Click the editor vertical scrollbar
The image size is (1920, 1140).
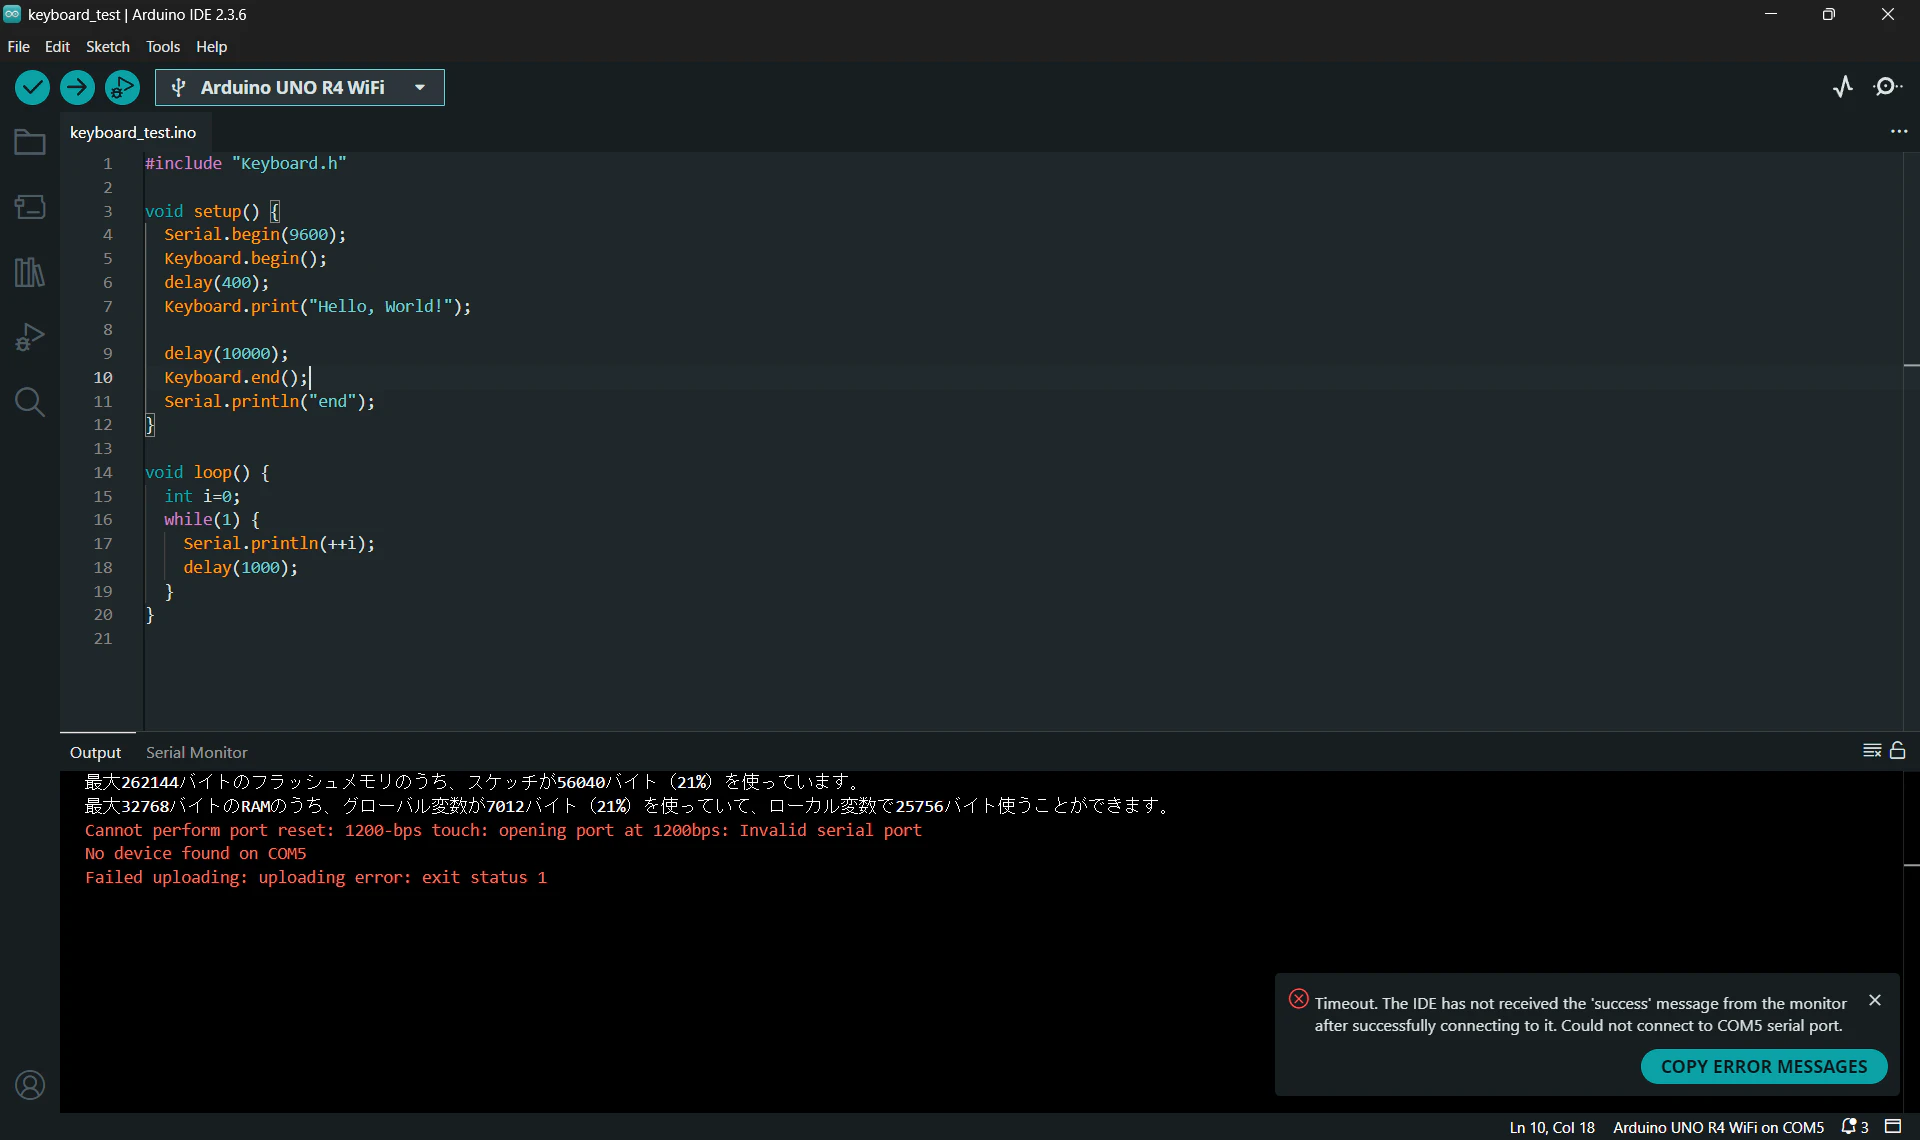1911,440
